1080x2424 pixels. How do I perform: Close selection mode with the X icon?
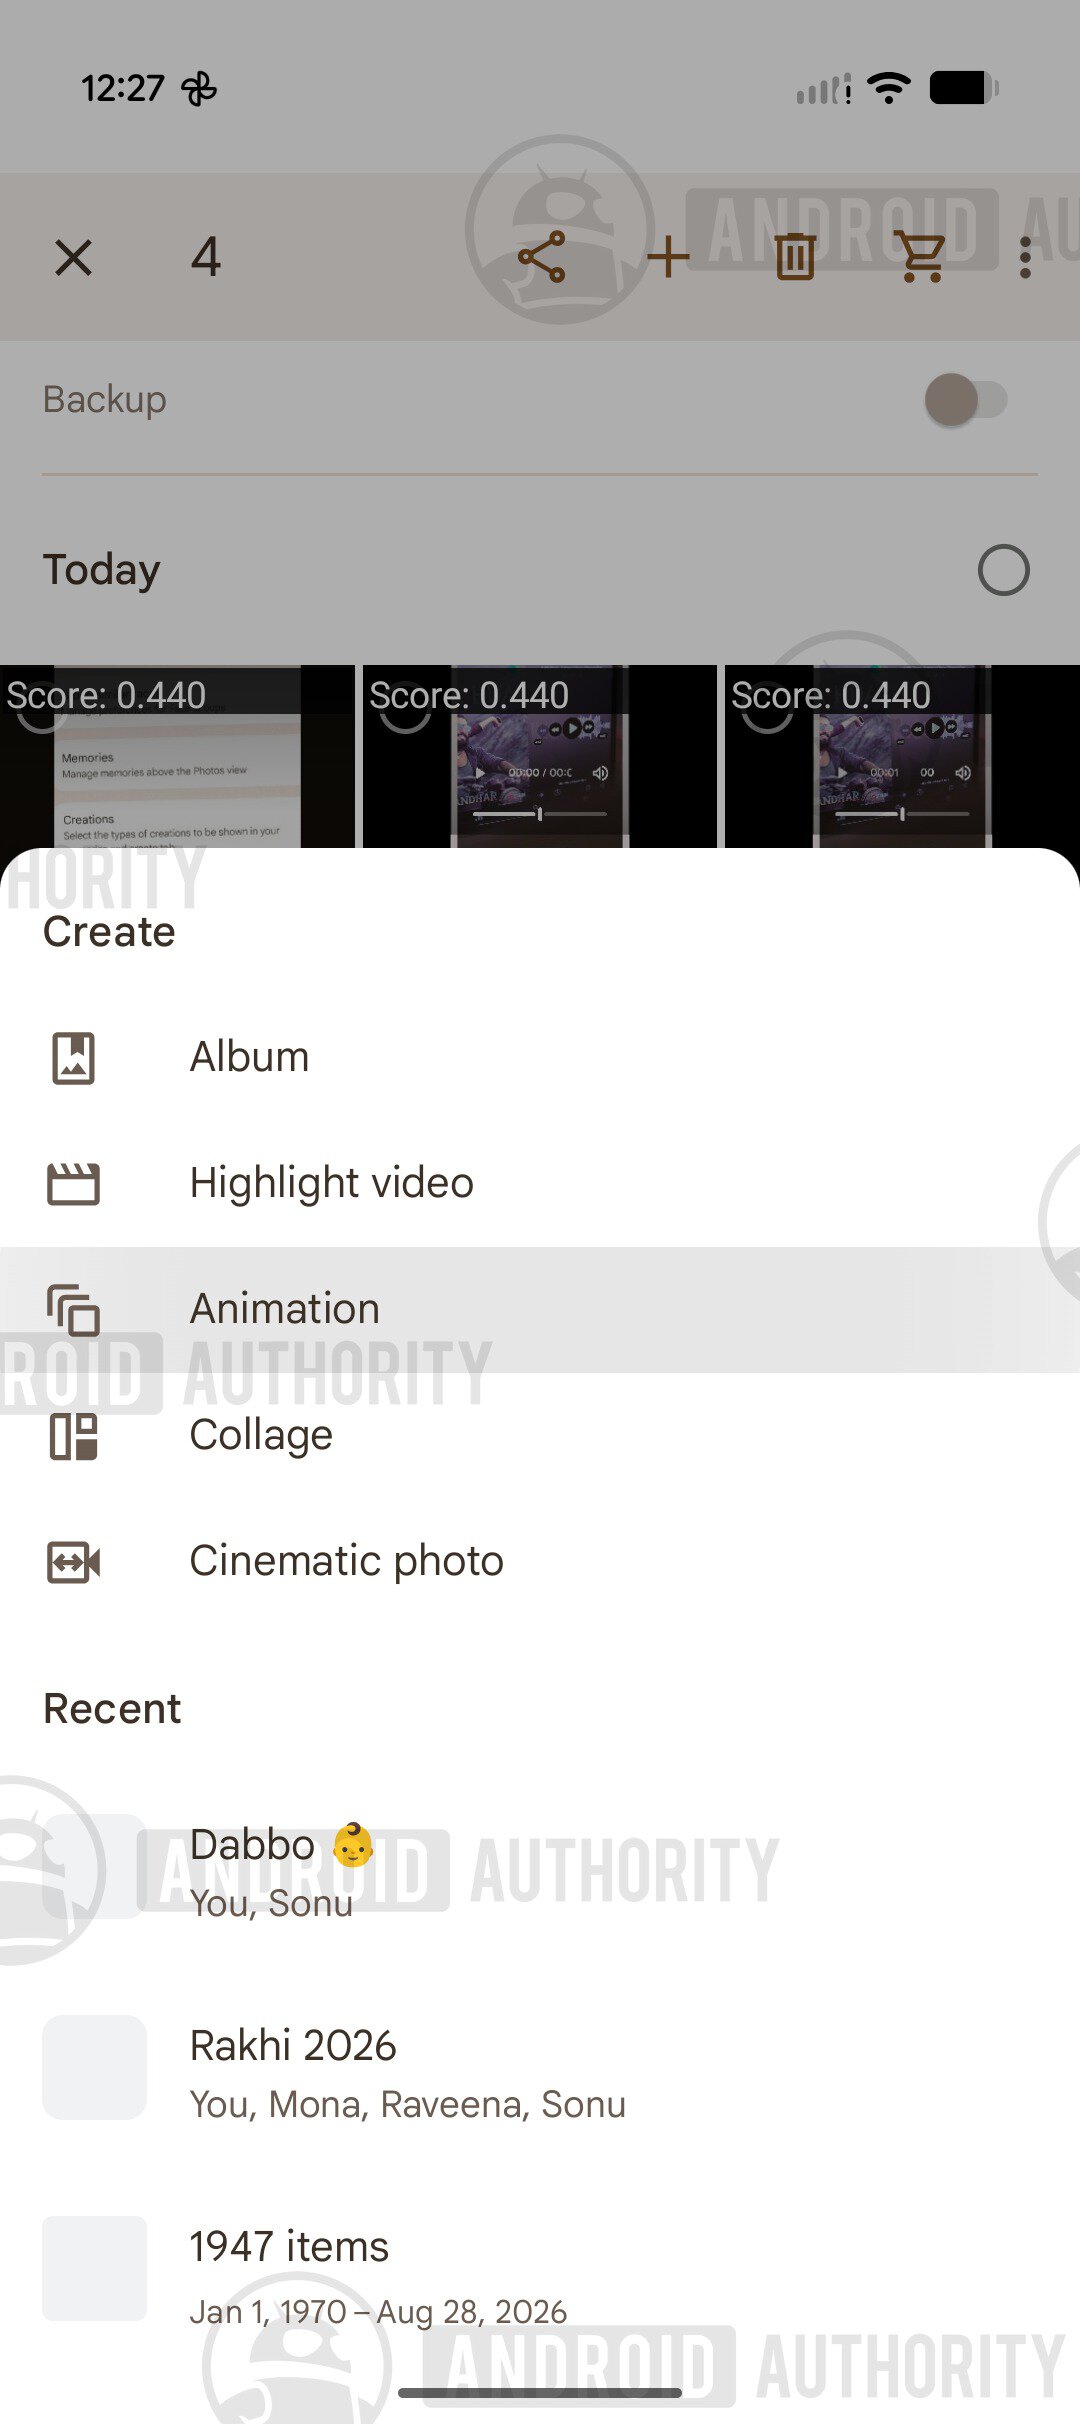coord(73,257)
